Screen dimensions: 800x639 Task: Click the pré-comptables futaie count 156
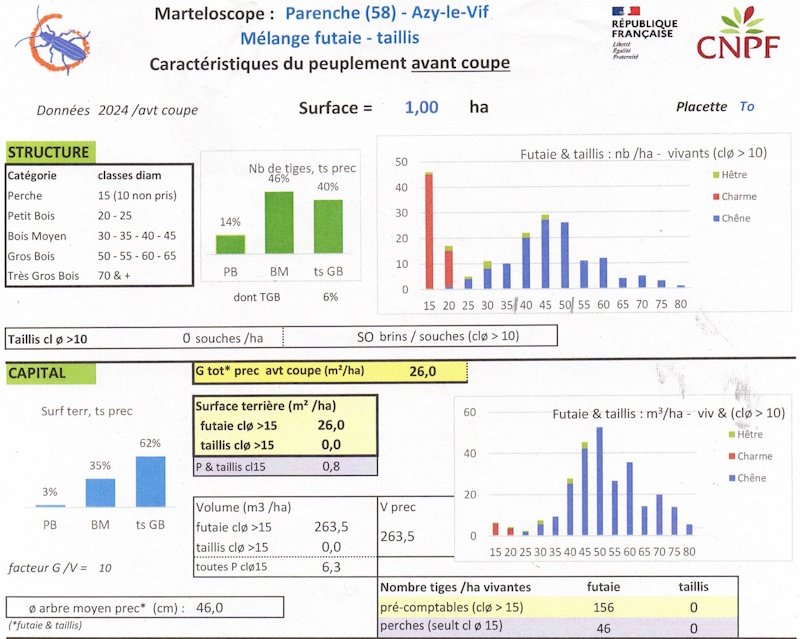(x=602, y=606)
